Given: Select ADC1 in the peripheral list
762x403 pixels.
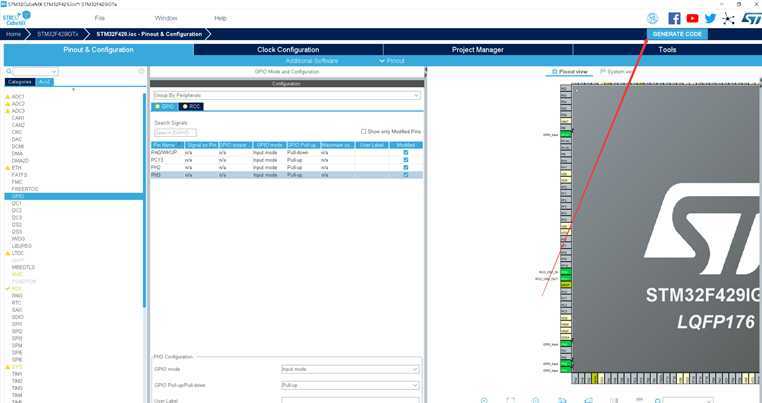Looking at the screenshot, I should [x=18, y=97].
